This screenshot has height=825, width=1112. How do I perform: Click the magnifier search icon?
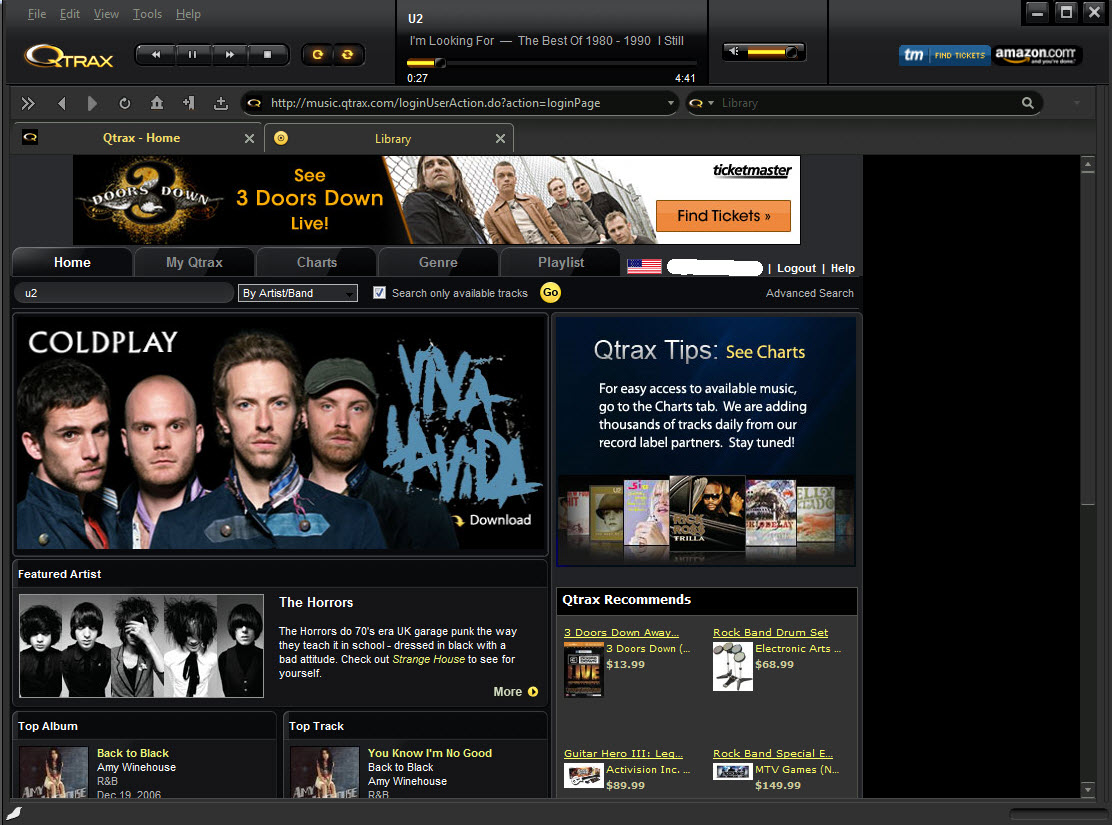tap(1028, 104)
